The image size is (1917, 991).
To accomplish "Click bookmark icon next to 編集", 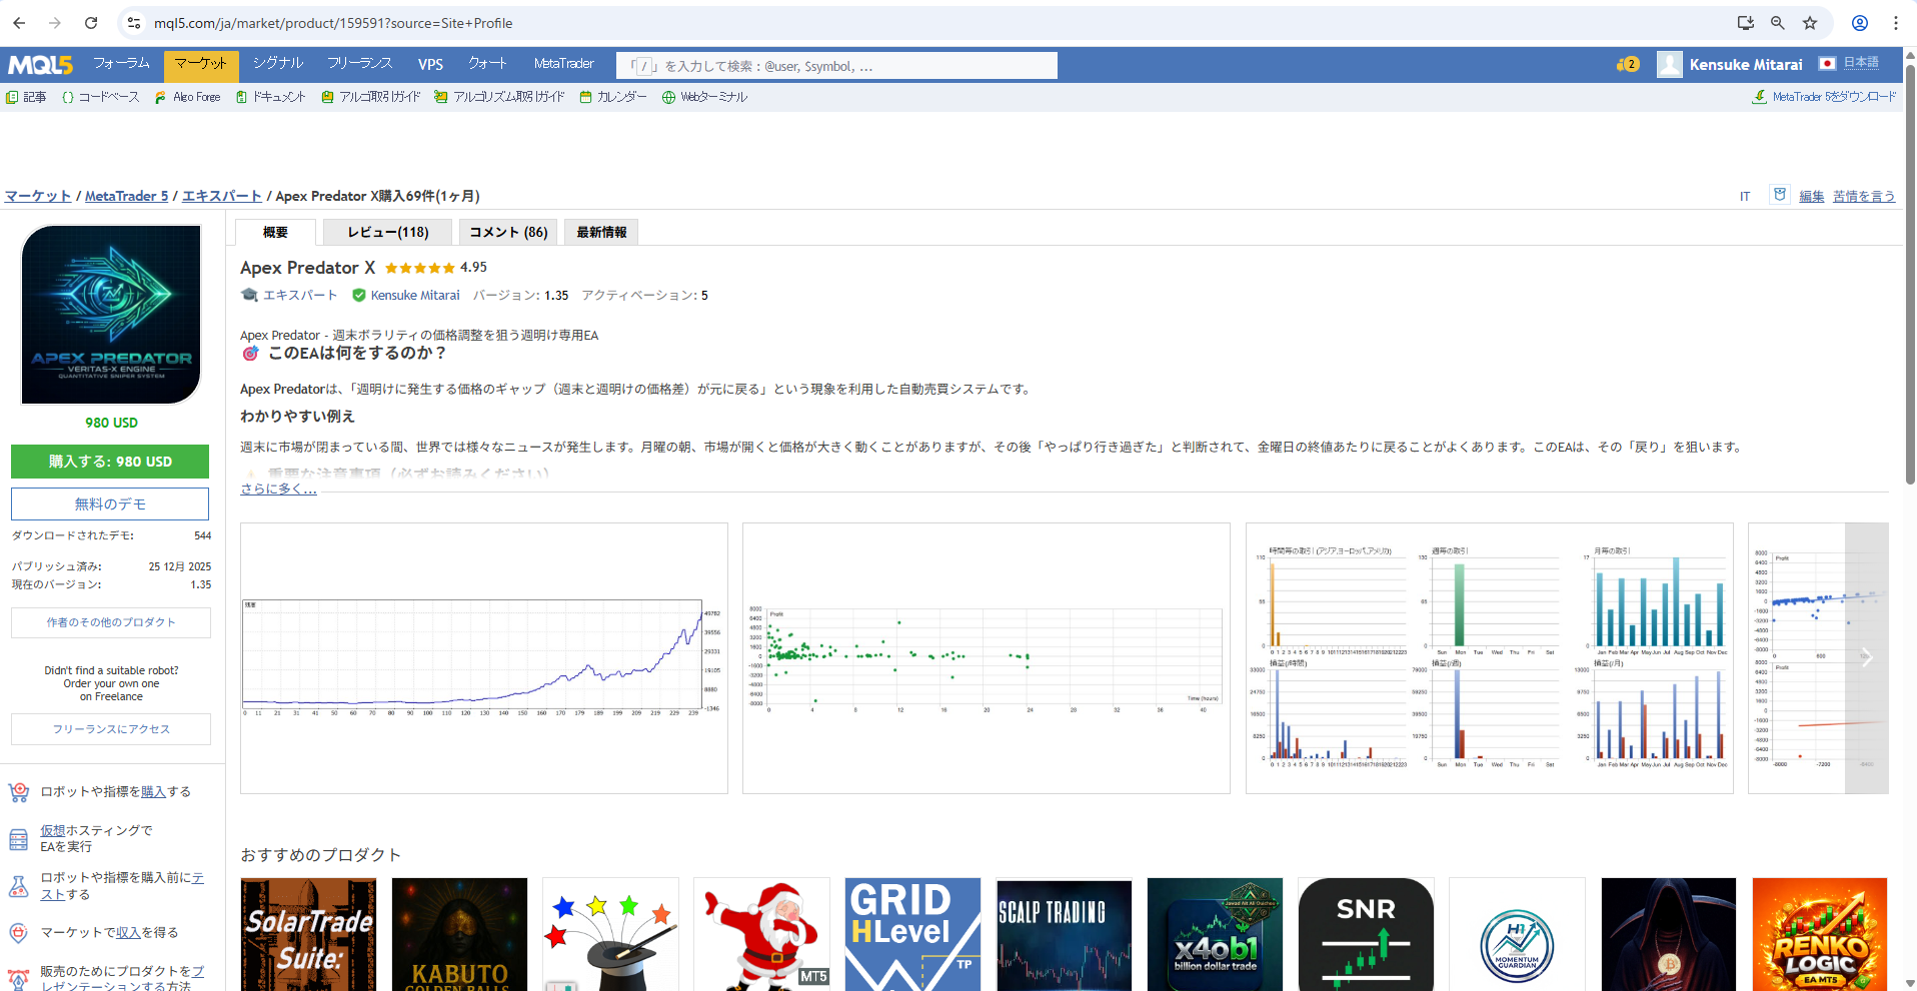I will coord(1780,195).
